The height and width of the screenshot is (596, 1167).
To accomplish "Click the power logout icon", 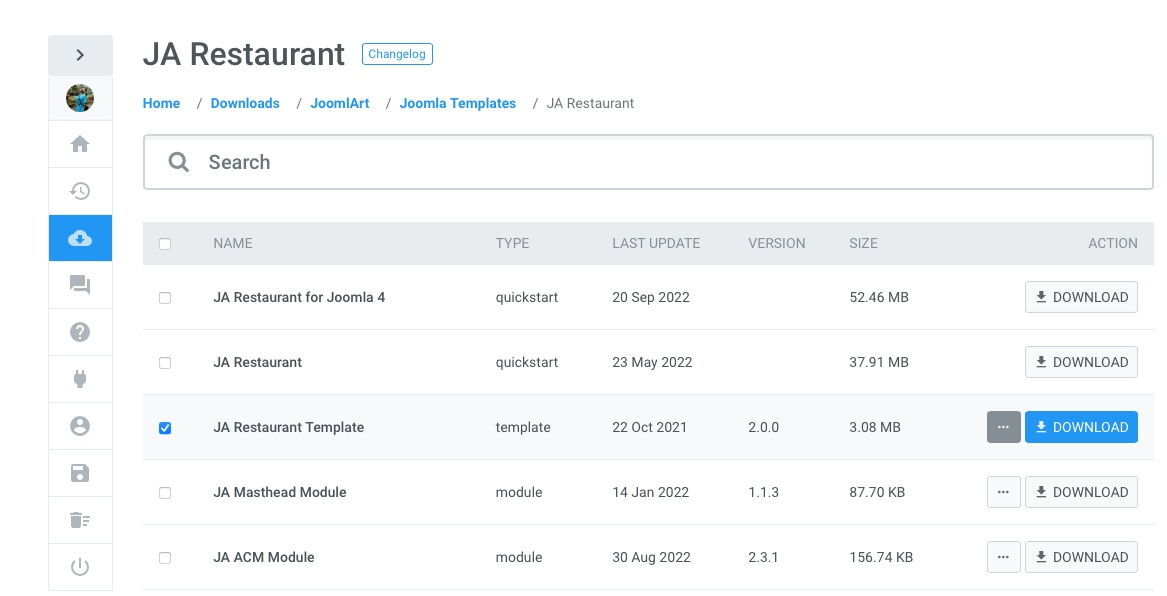I will pos(80,567).
